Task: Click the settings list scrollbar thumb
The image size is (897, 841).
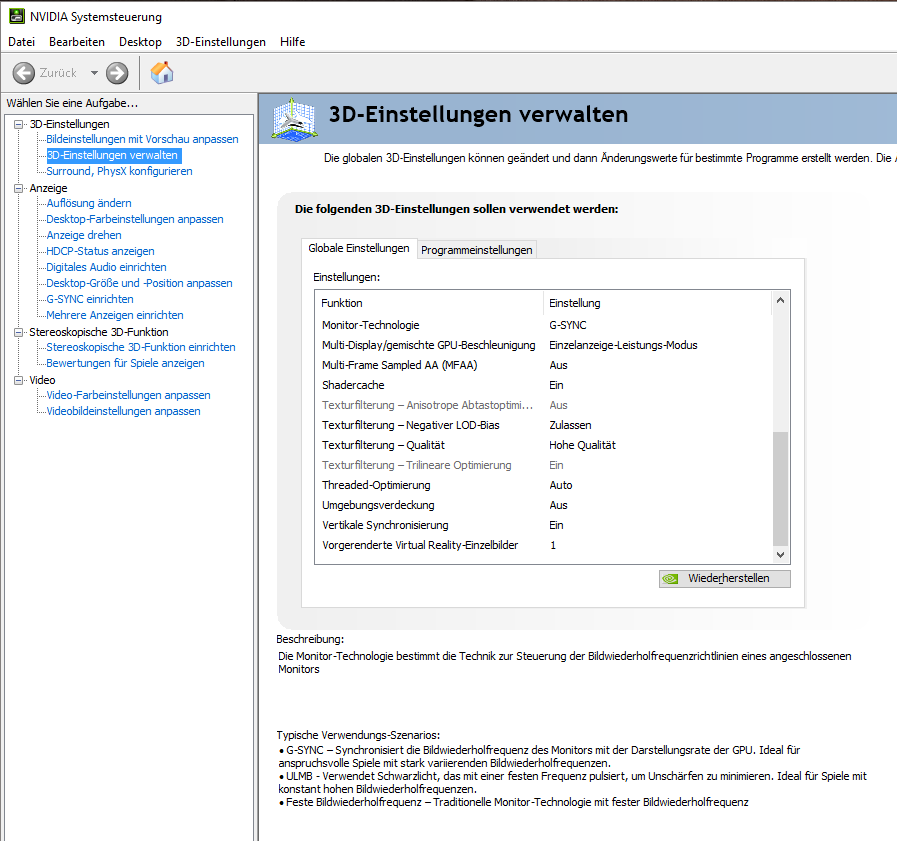Action: pos(780,489)
